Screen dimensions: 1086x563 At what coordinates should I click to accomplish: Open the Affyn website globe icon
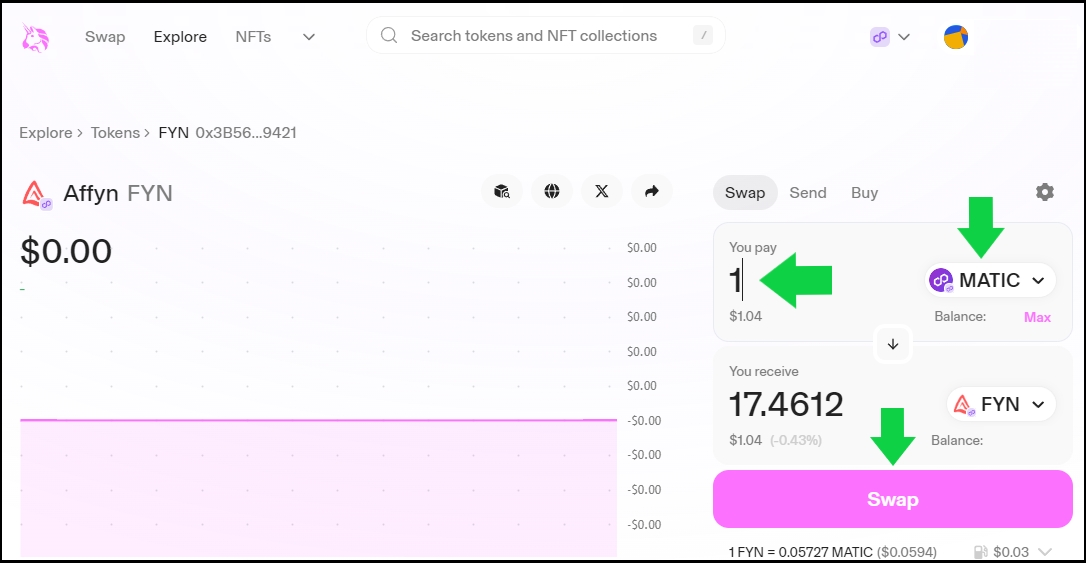point(552,191)
